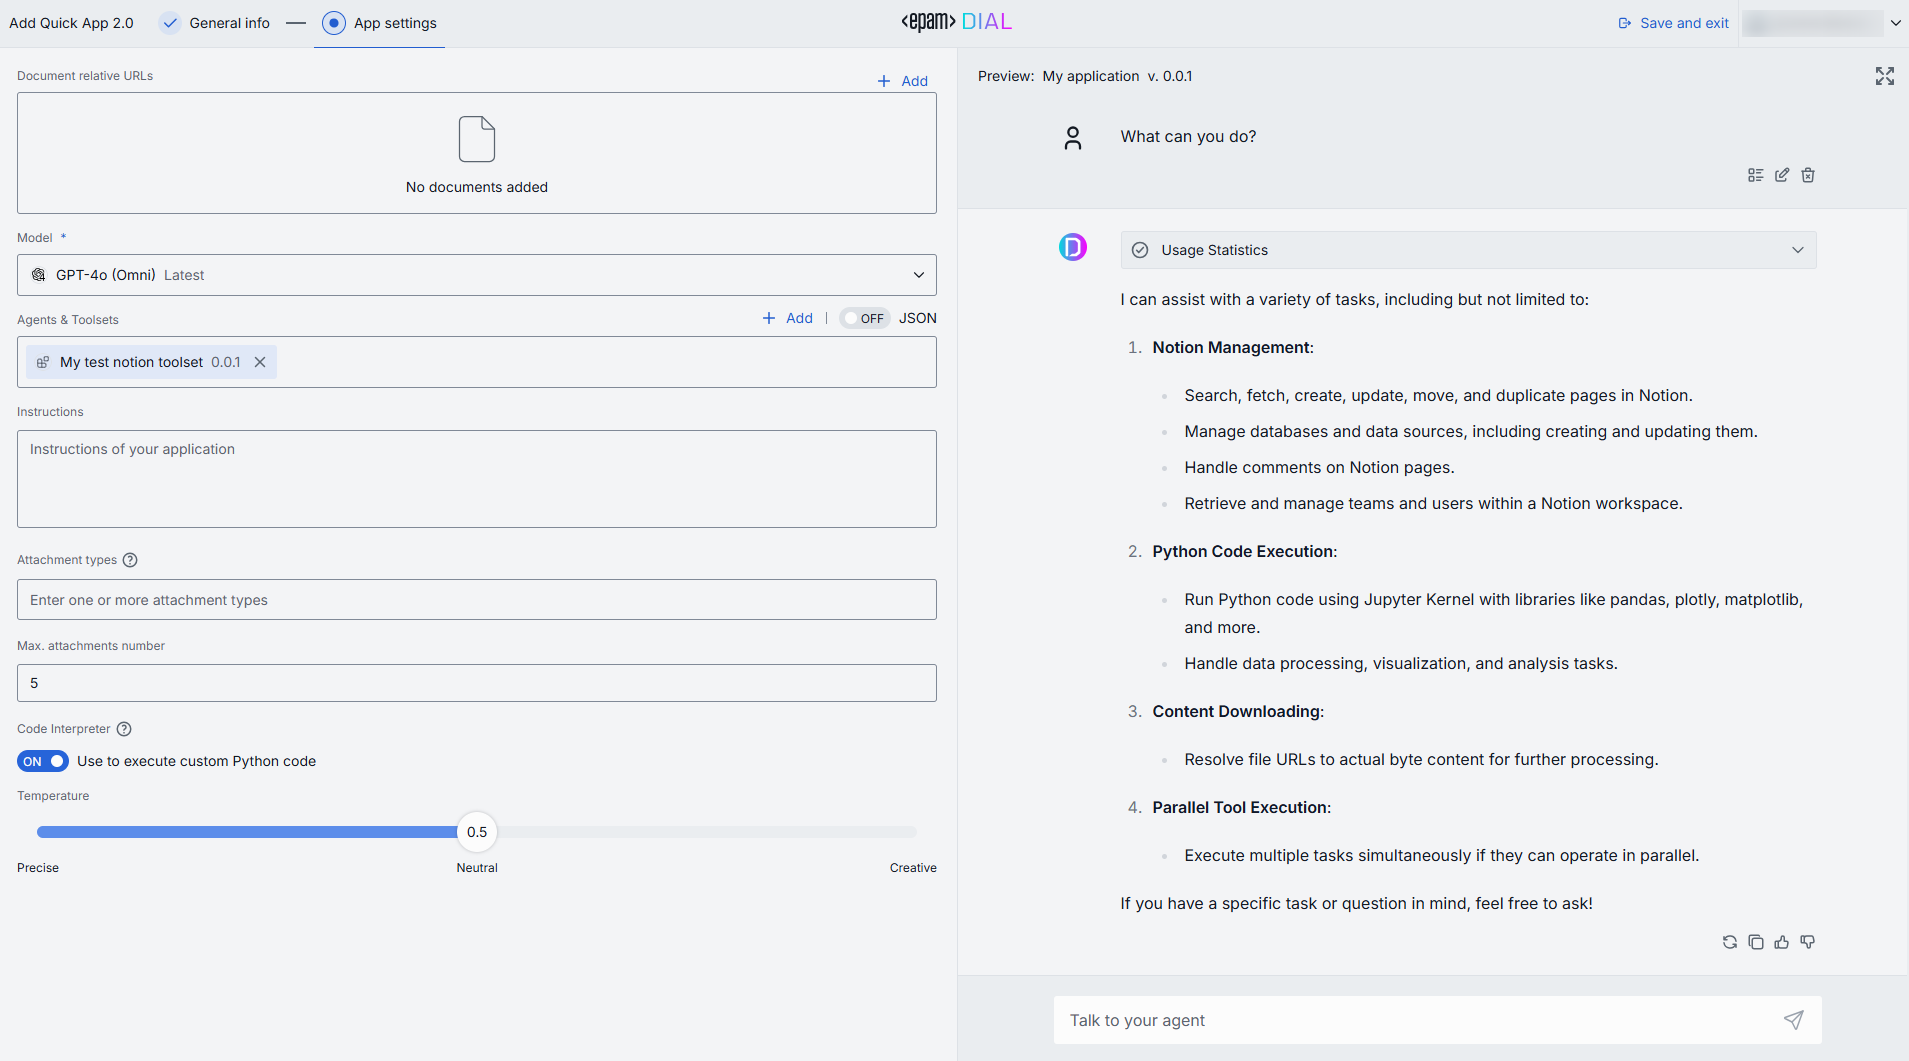This screenshot has width=1909, height=1061.
Task: Select the App settings step
Action: click(394, 23)
